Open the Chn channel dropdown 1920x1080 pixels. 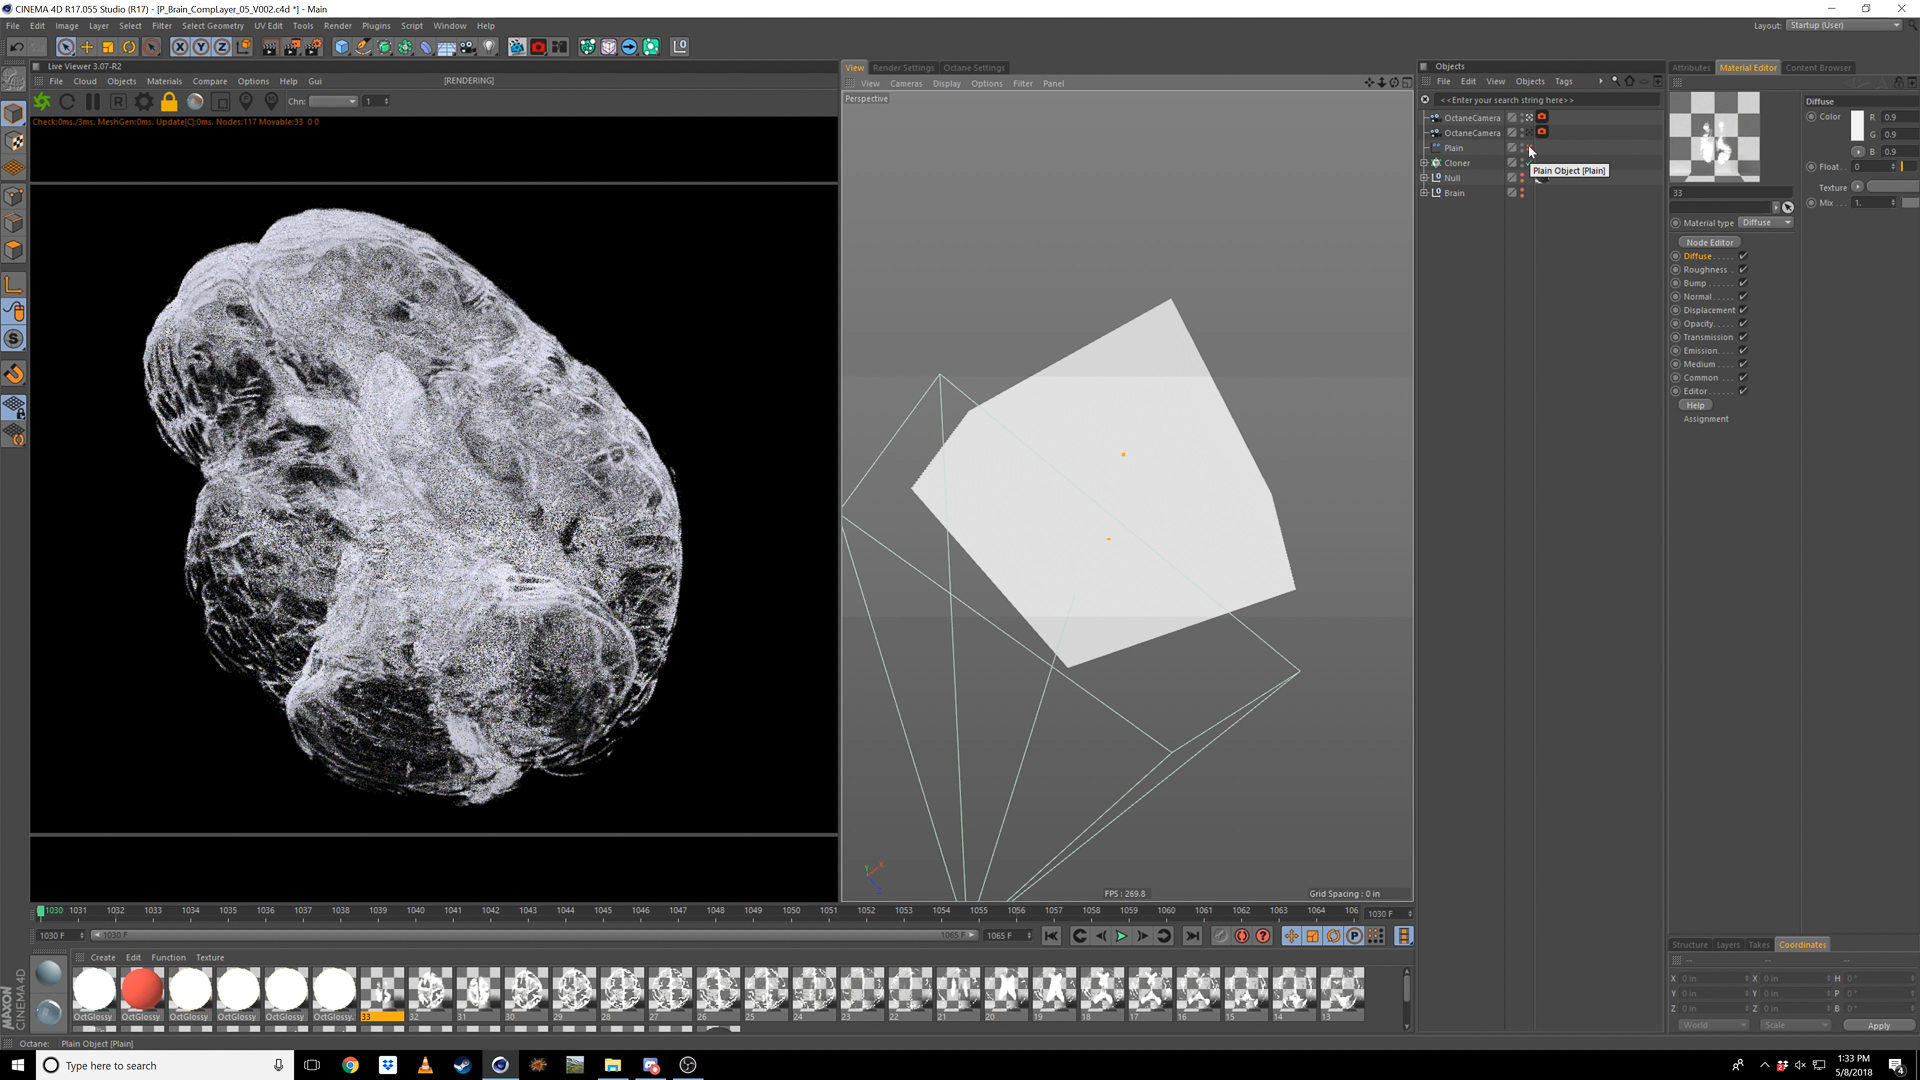333,101
